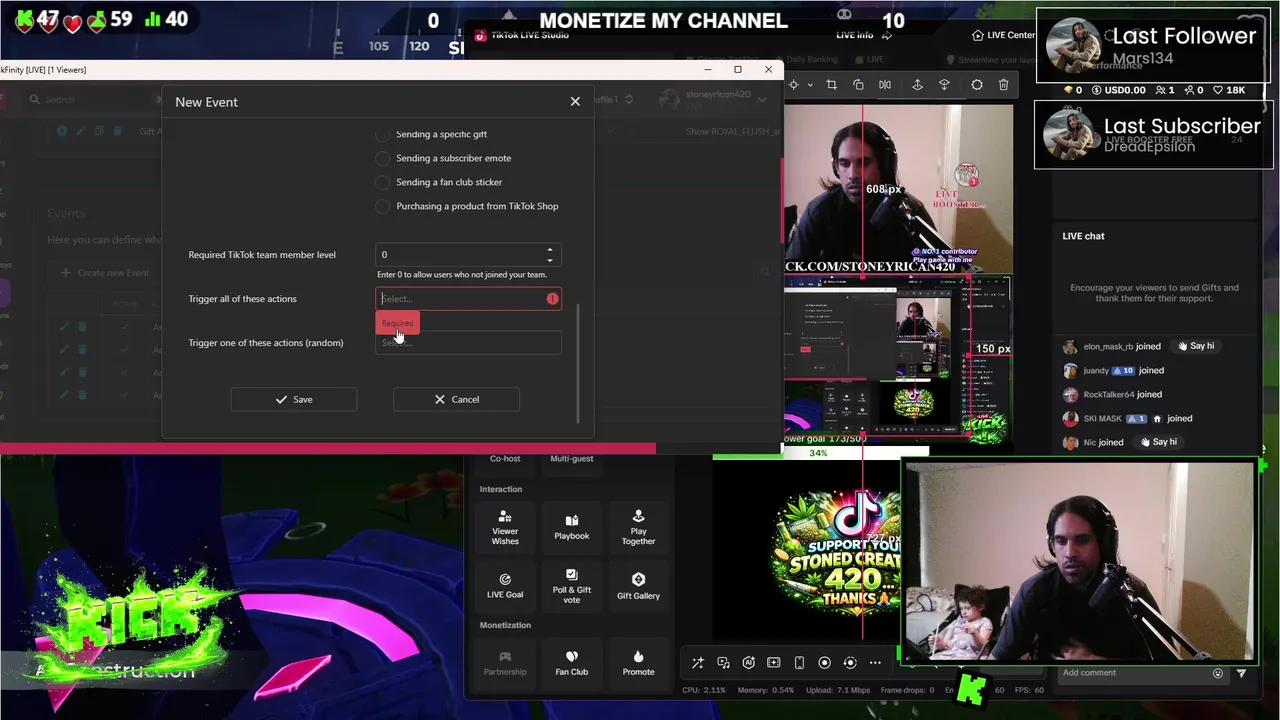The width and height of the screenshot is (1280, 720).
Task: Save the new event
Action: coord(294,399)
